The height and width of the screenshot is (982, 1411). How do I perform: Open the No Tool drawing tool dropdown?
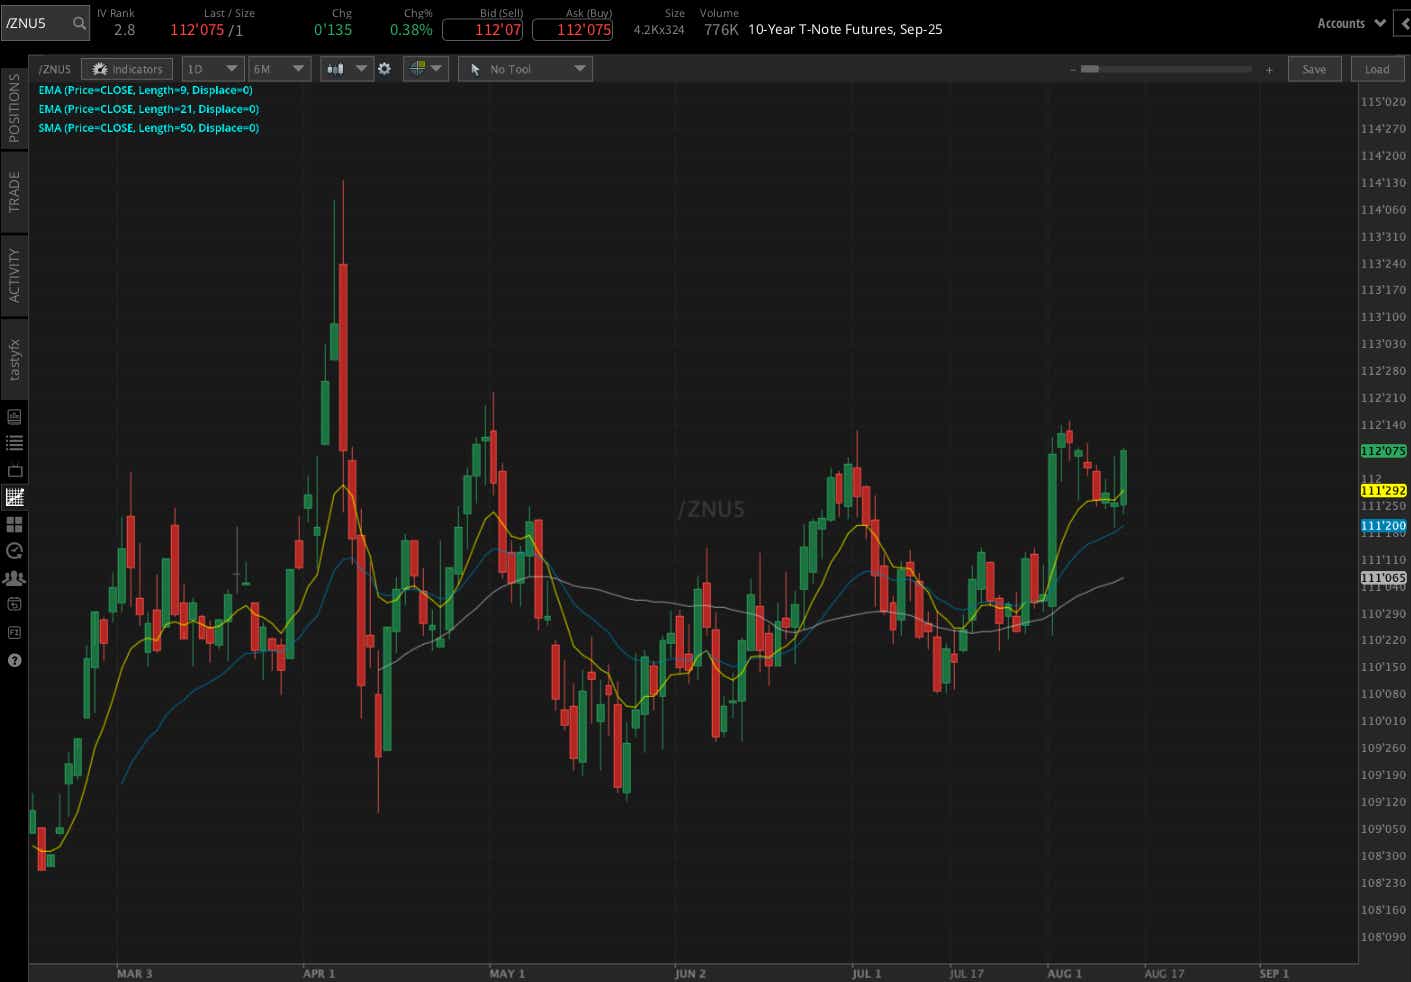525,69
